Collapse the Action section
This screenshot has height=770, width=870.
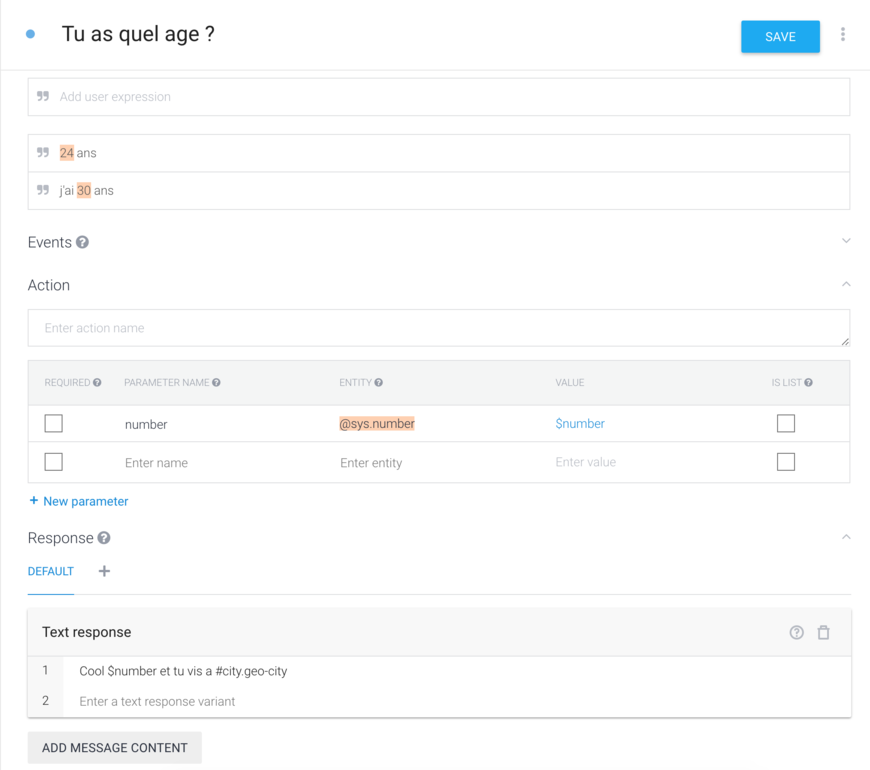(846, 285)
